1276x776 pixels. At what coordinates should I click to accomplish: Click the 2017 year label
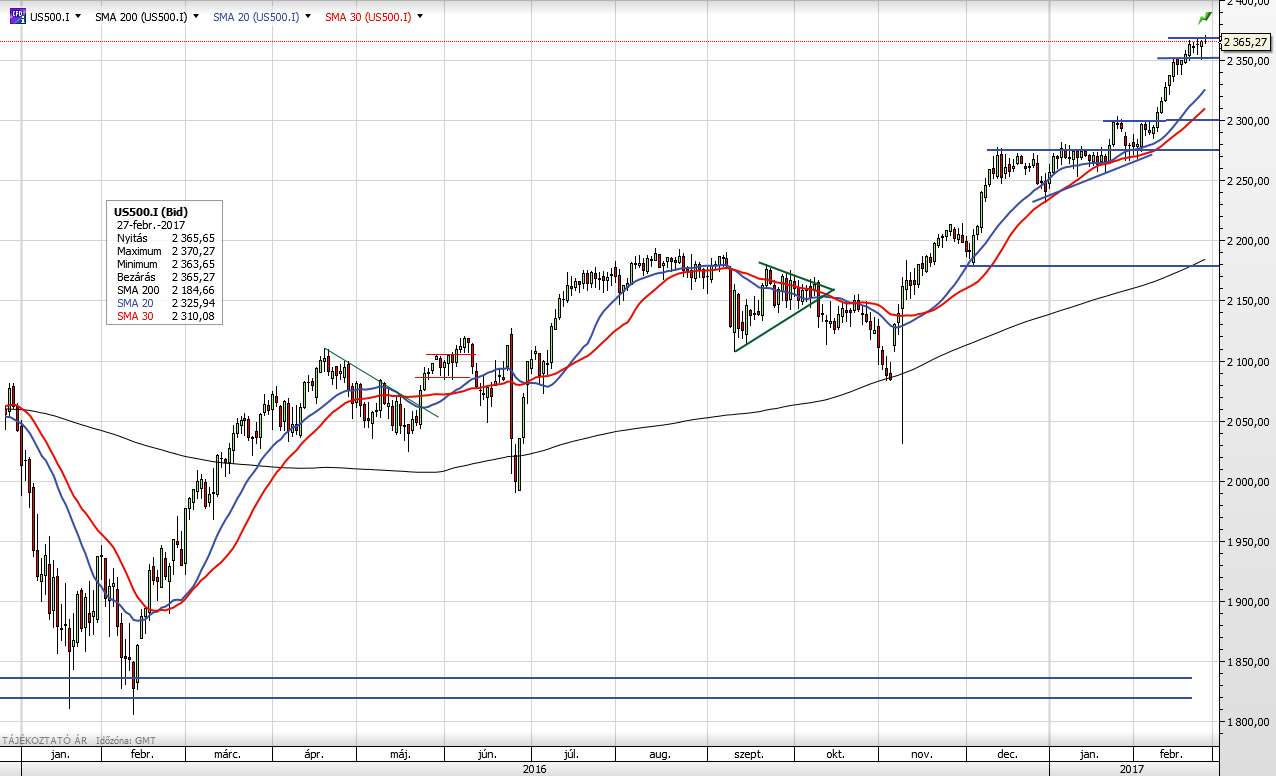click(1131, 769)
